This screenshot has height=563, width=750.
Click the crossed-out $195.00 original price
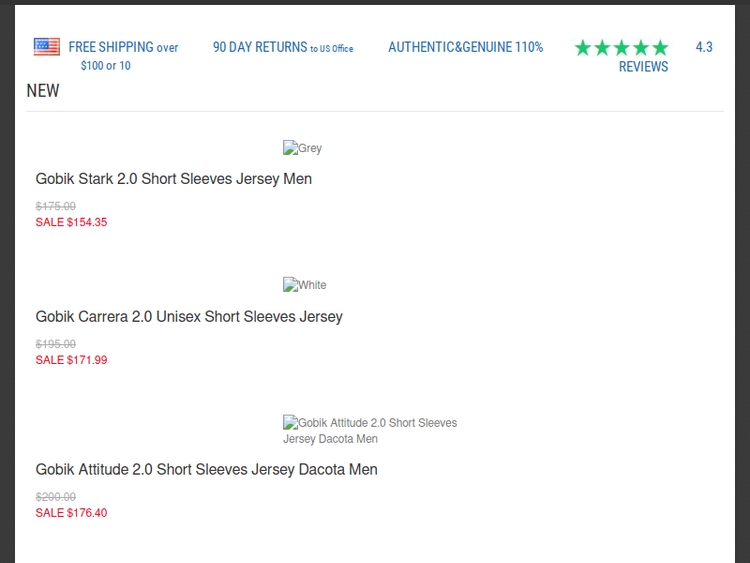tap(56, 344)
